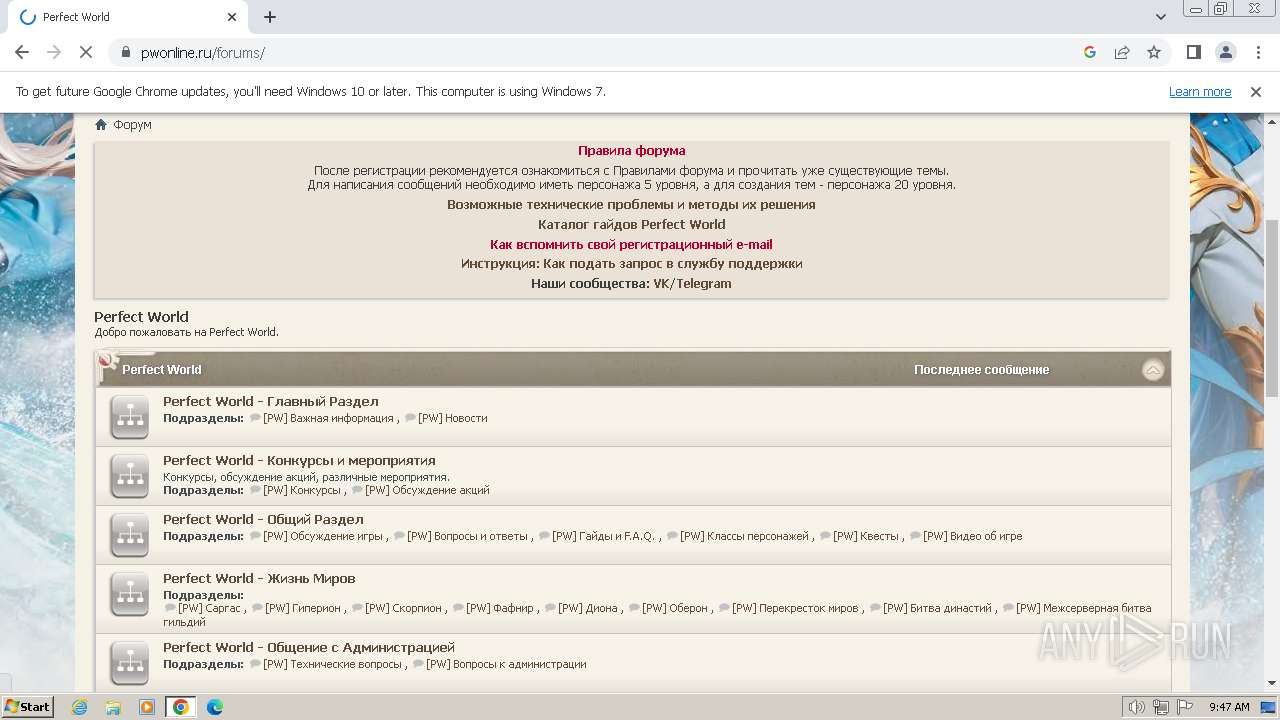Dismiss the Chrome update notification bar
This screenshot has width=1280, height=720.
point(1256,91)
